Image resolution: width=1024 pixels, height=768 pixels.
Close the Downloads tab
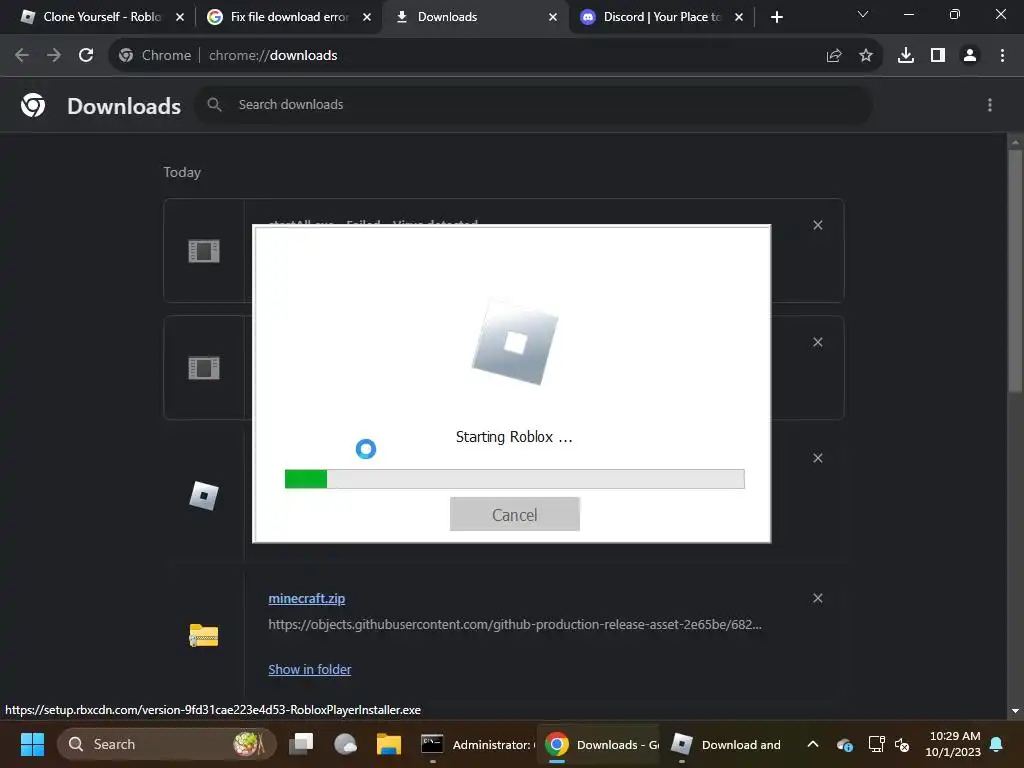(x=552, y=17)
